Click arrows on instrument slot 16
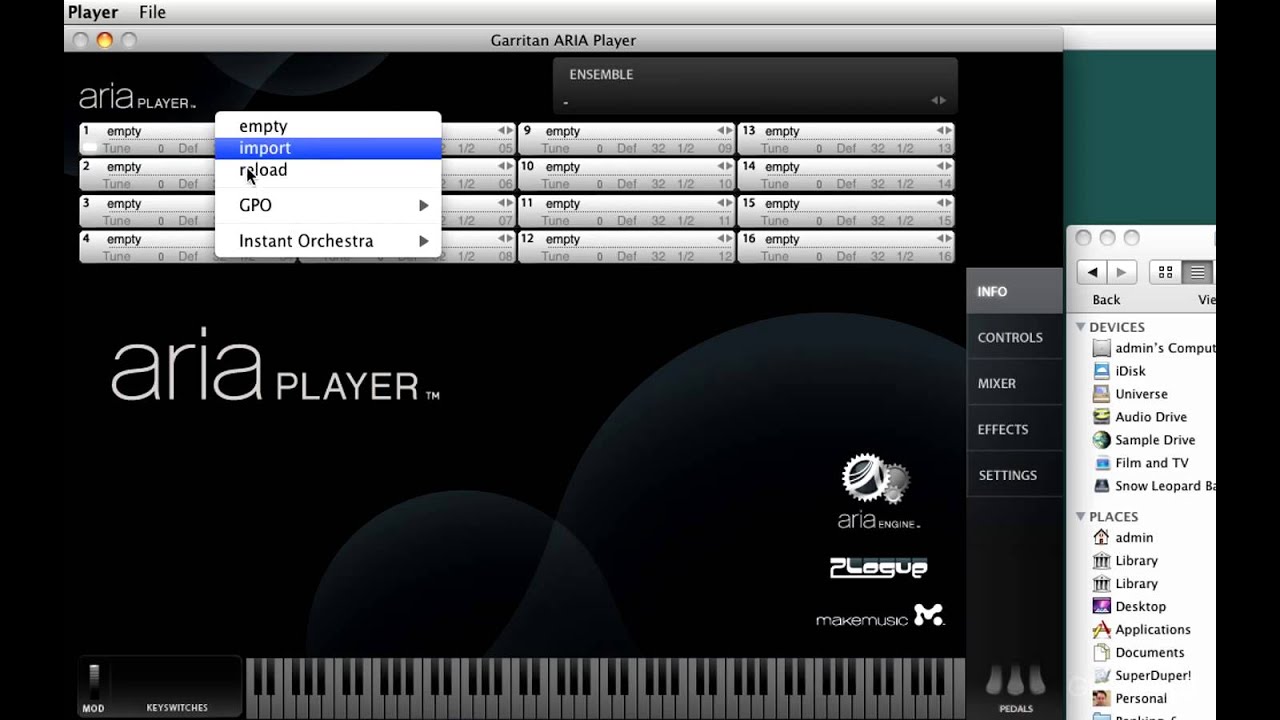Viewport: 1280px width, 720px height. [x=943, y=239]
